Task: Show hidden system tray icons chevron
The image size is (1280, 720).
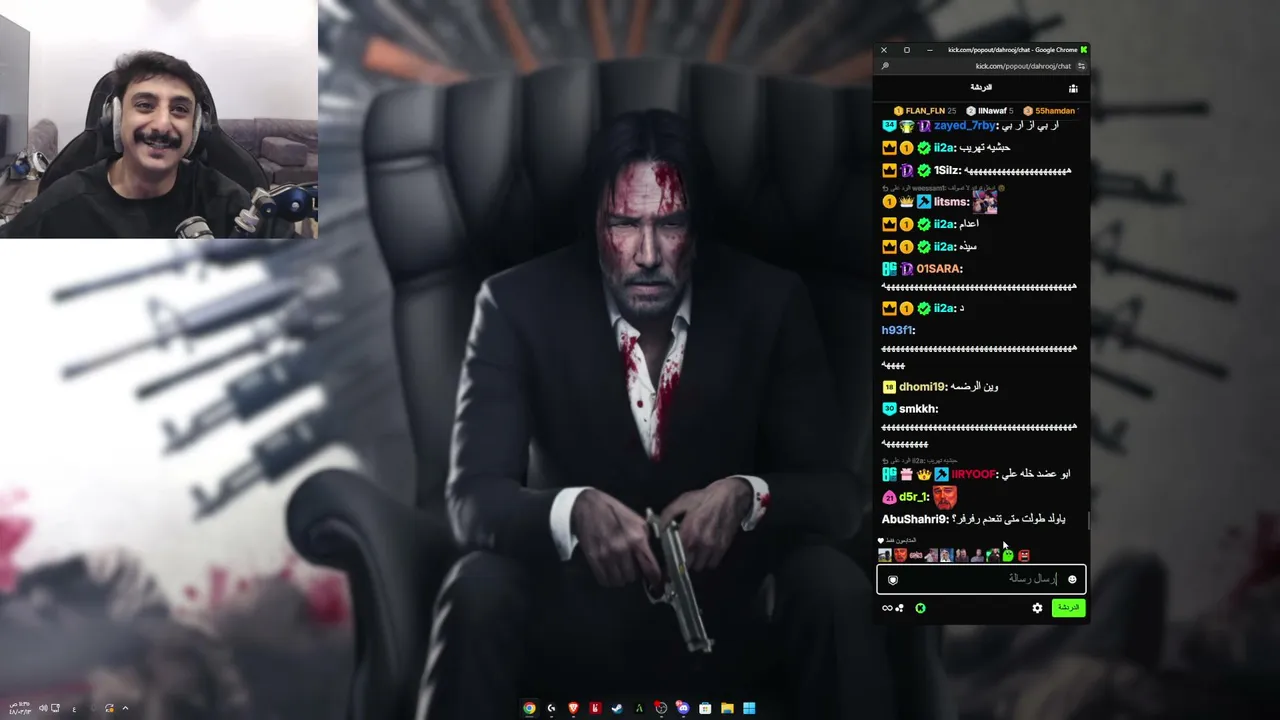Action: tap(125, 708)
